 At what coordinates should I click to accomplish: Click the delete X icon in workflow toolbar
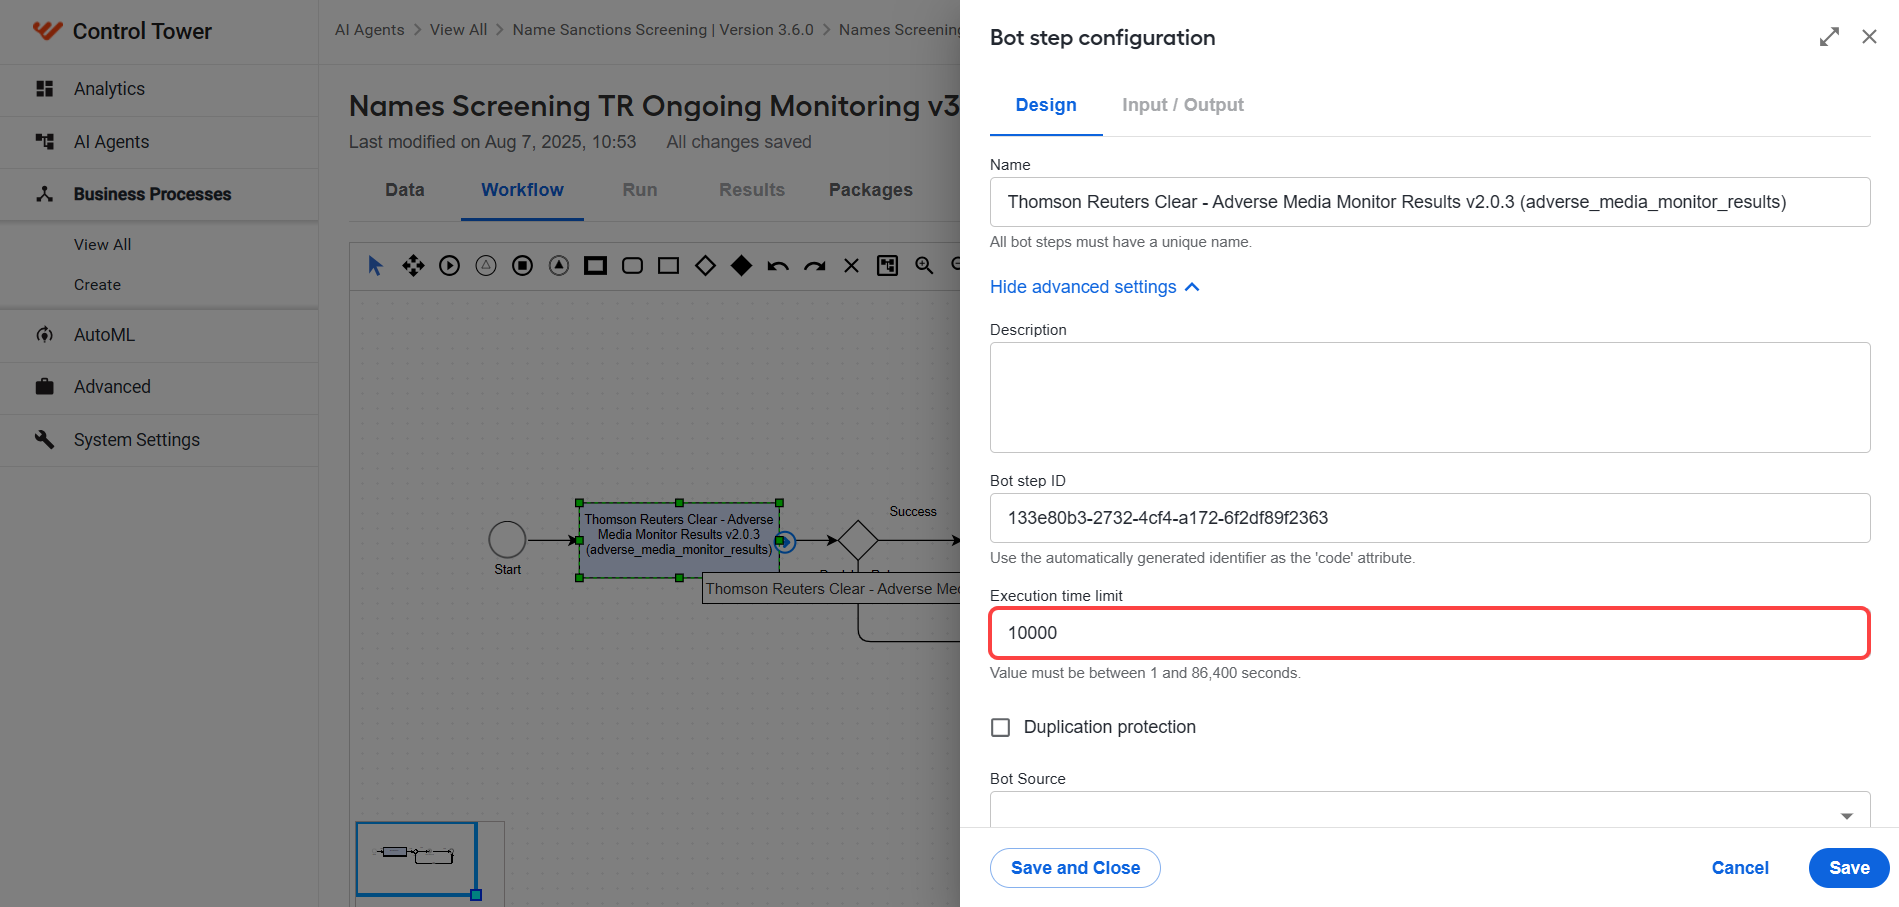(851, 266)
